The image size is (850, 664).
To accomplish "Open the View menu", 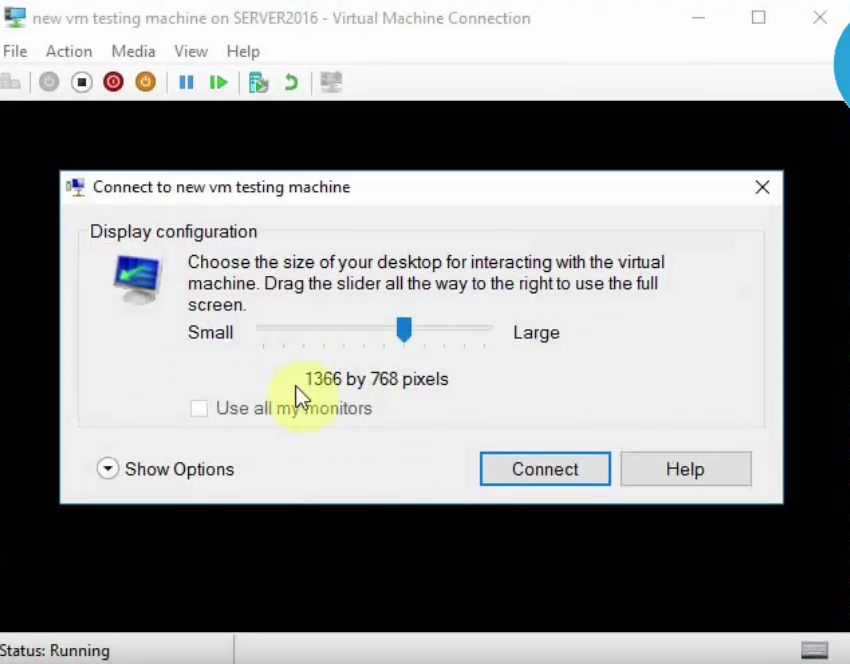I will click(191, 51).
